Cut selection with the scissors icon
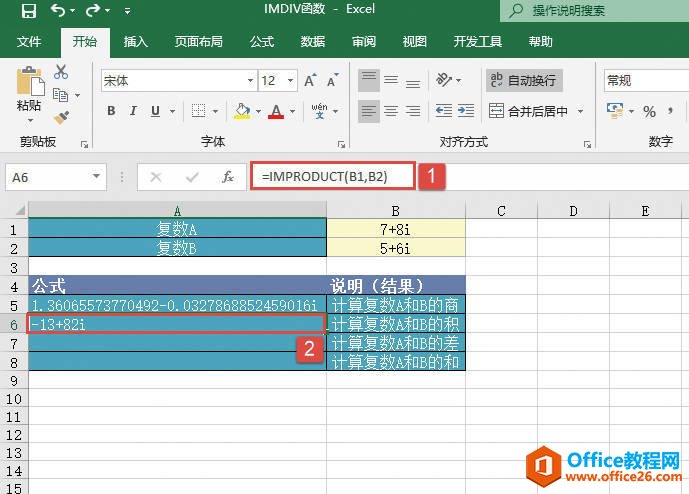 (x=61, y=72)
